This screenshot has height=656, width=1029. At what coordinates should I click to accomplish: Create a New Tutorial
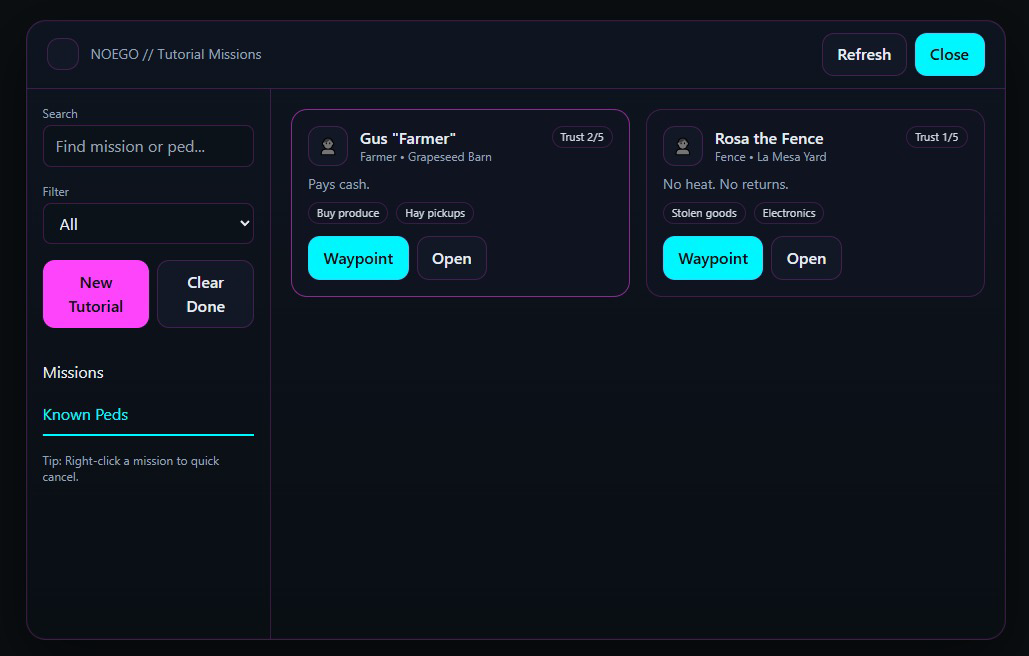point(96,294)
